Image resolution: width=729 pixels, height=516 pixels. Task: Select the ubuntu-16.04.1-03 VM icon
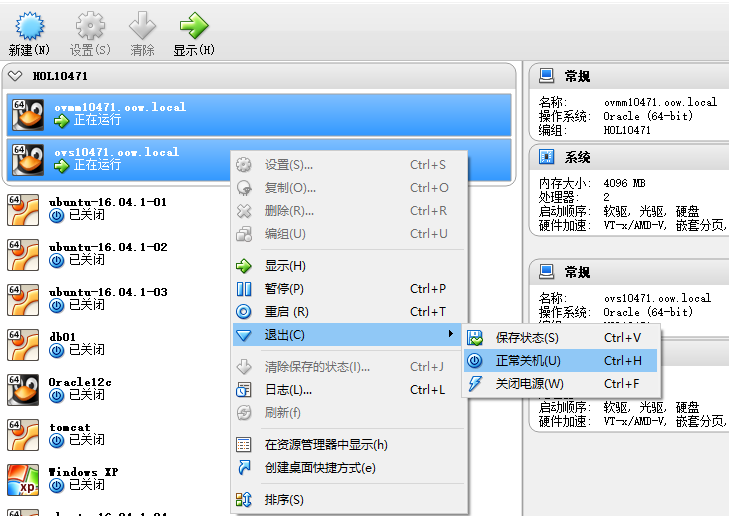coord(23,300)
